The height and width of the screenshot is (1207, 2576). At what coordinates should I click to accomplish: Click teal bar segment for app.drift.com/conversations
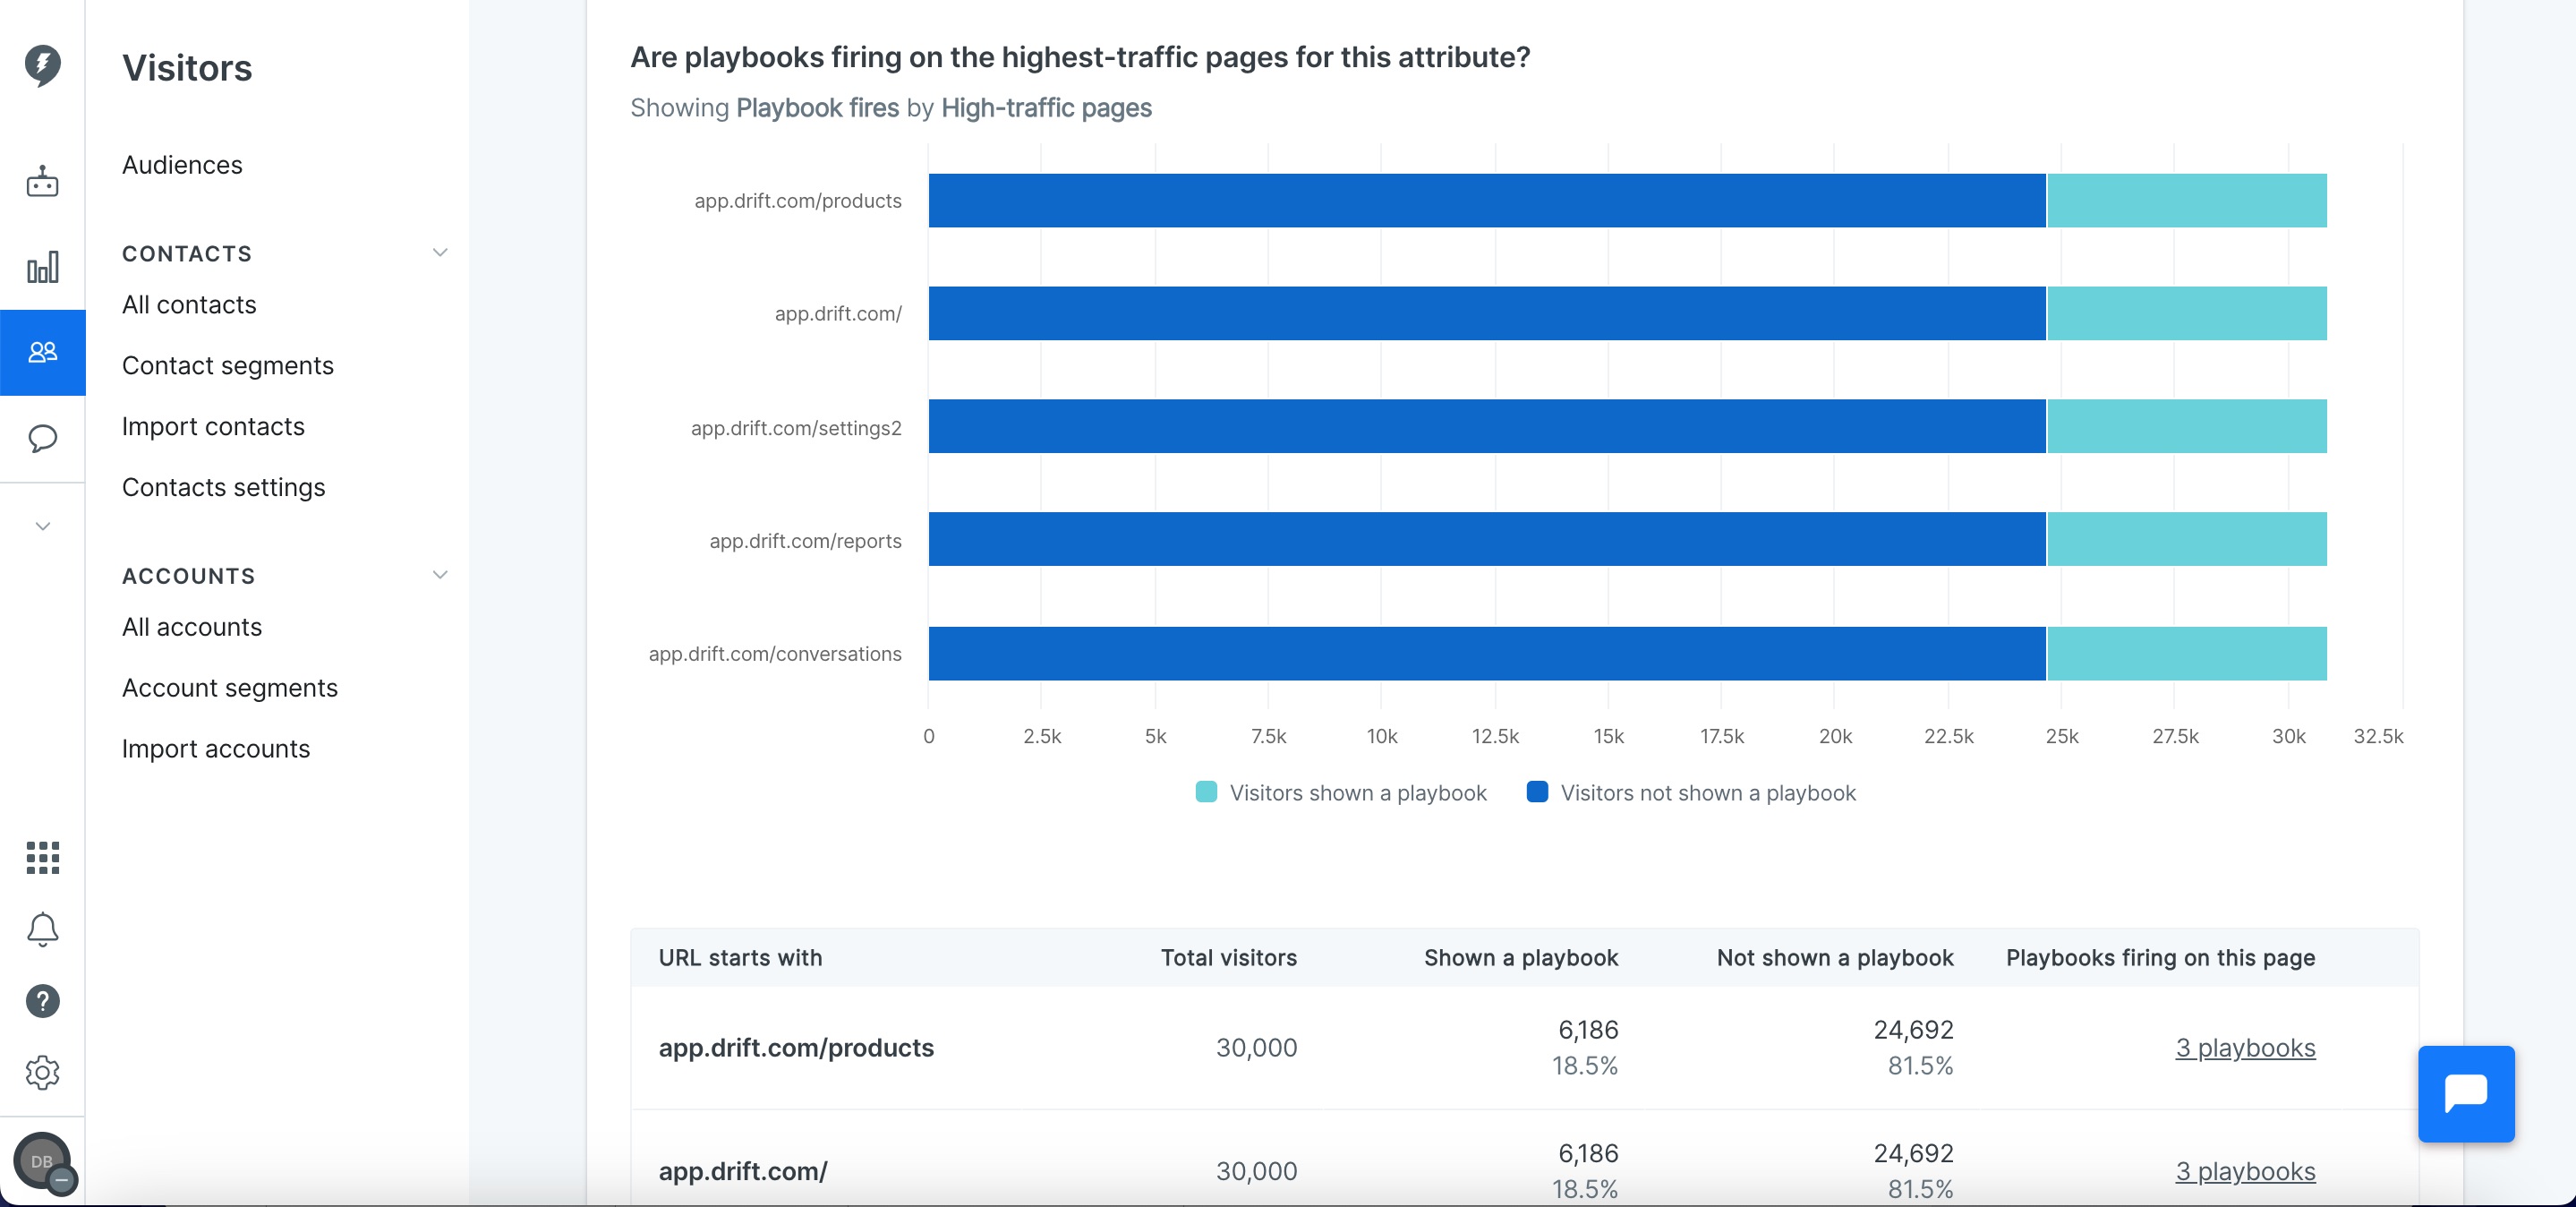point(2187,654)
